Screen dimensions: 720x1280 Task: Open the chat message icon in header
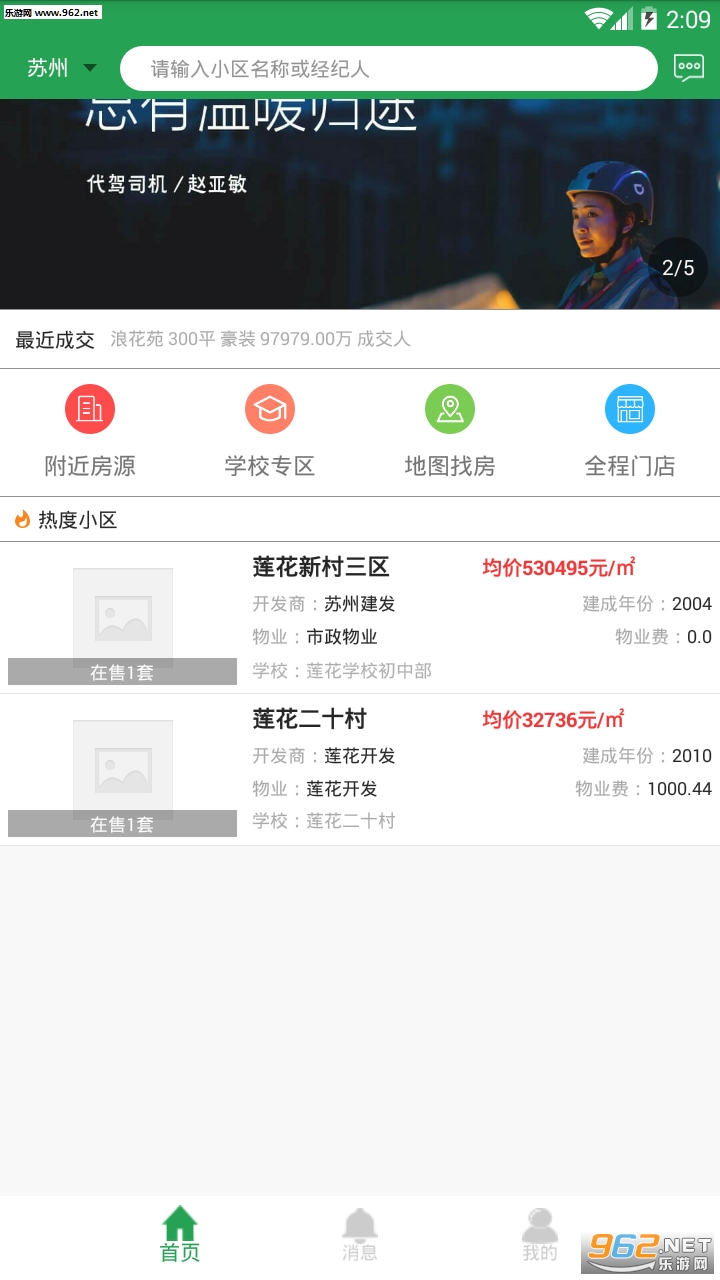click(689, 68)
